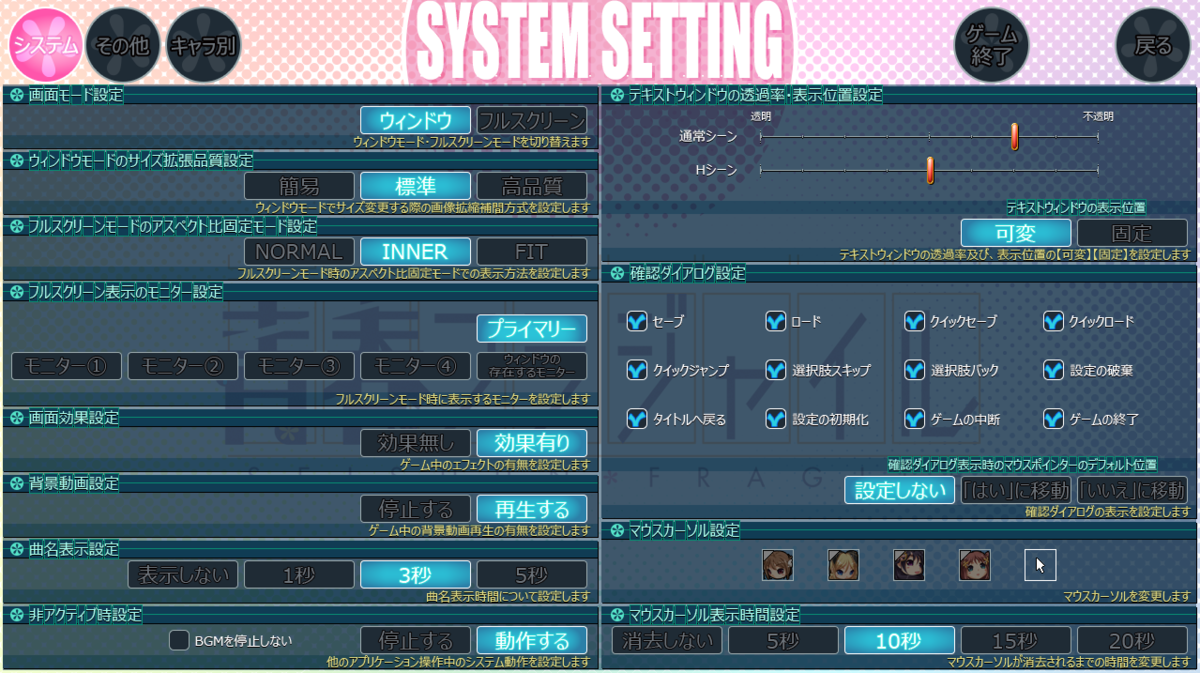Set background video to 再生する
The width and height of the screenshot is (1200, 673).
click(x=532, y=509)
